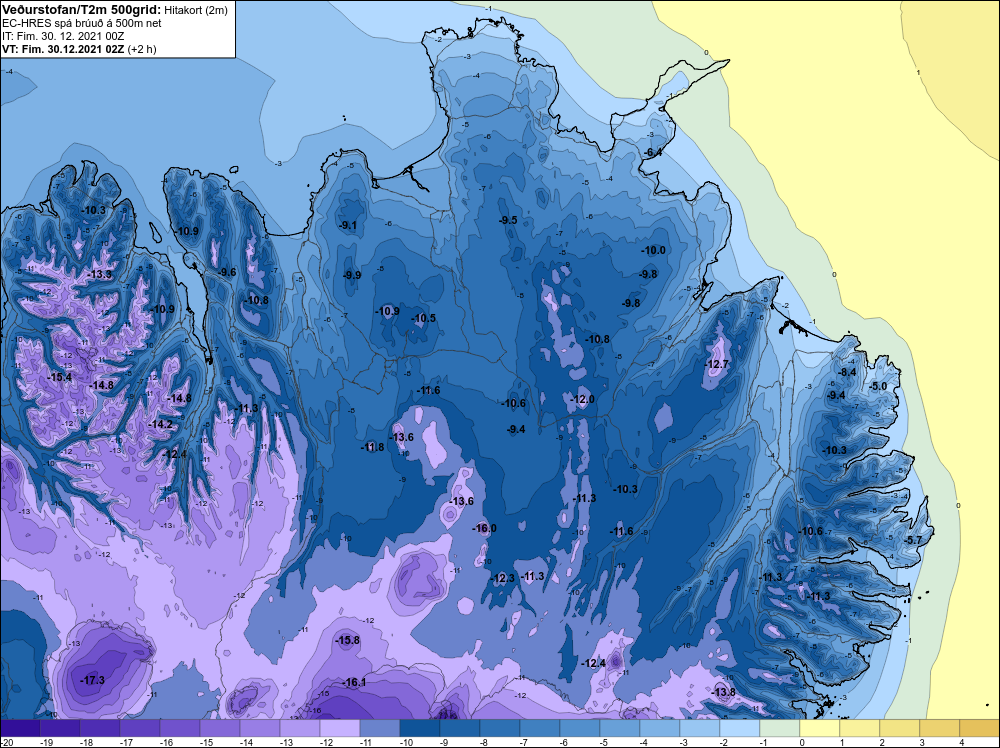This screenshot has width=1000, height=748.
Task: Click the -9.1 temperature value
Action: coord(348,225)
